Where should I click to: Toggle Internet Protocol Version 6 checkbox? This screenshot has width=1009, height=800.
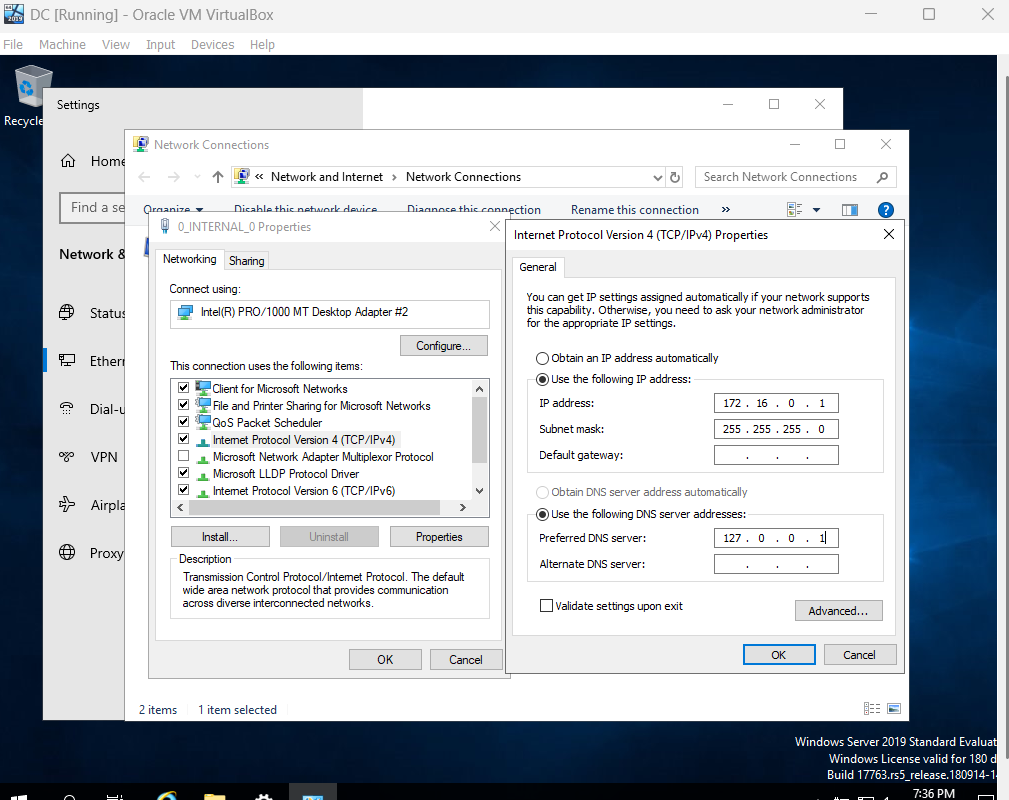[183, 490]
